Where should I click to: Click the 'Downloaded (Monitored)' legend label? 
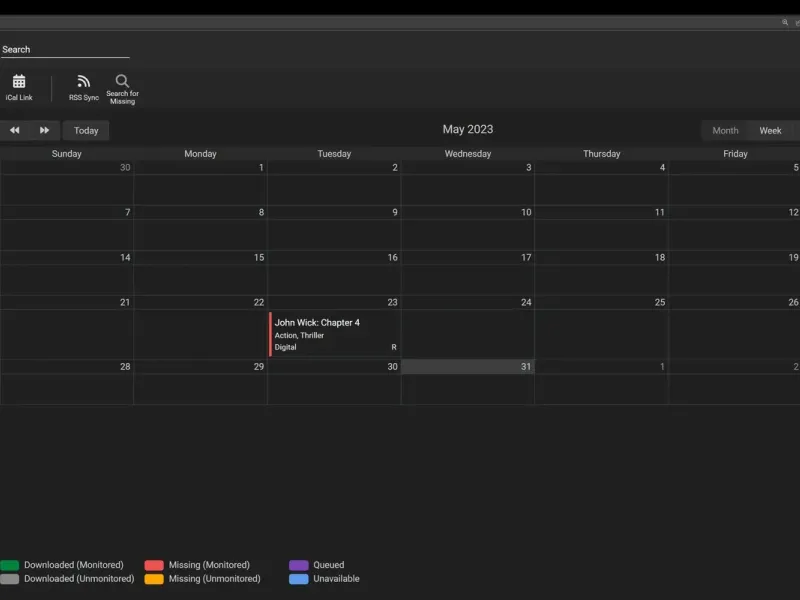coord(73,565)
